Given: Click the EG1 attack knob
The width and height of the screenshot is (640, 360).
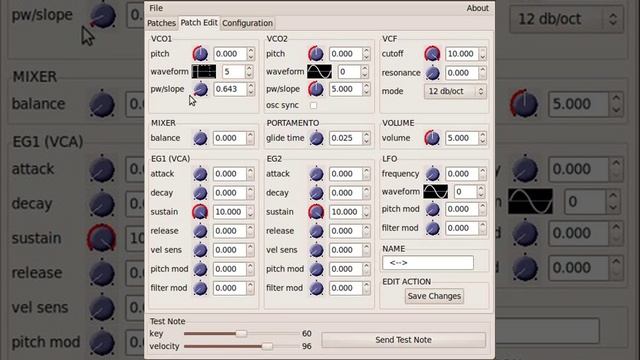Looking at the screenshot, I should pos(200,174).
